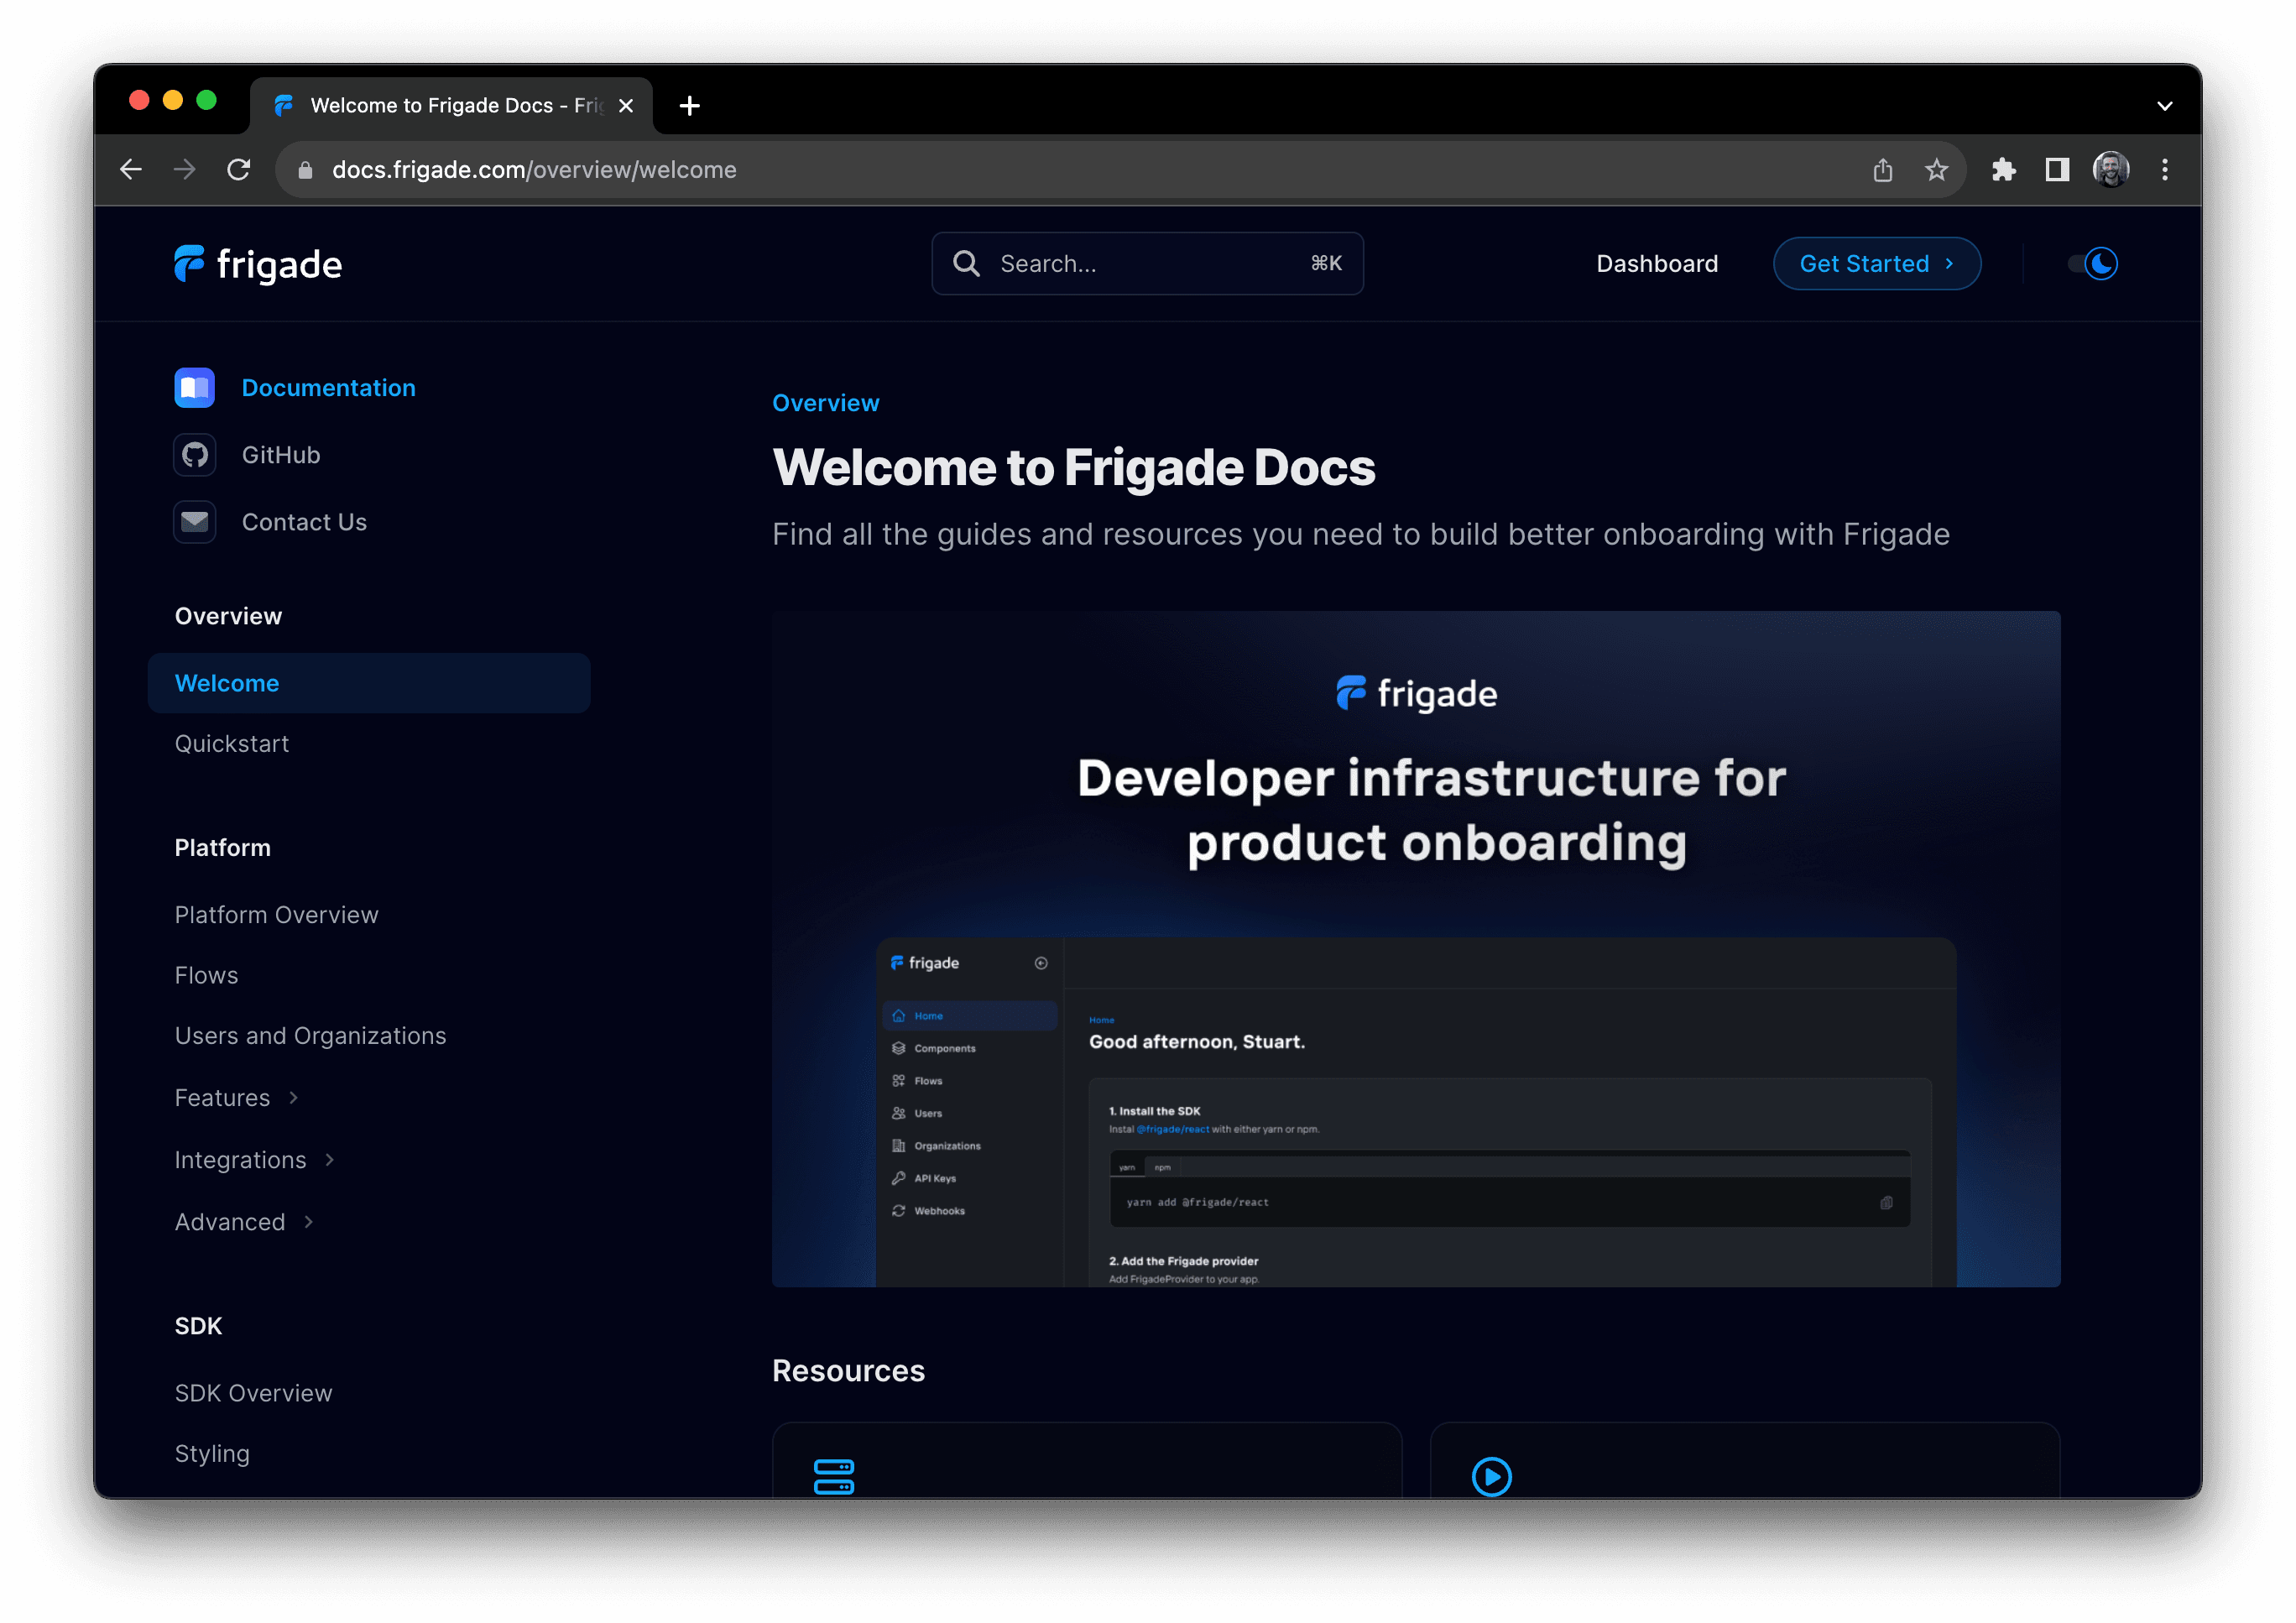The width and height of the screenshot is (2296, 1623).
Task: Click the Resources heading
Action: click(x=849, y=1370)
